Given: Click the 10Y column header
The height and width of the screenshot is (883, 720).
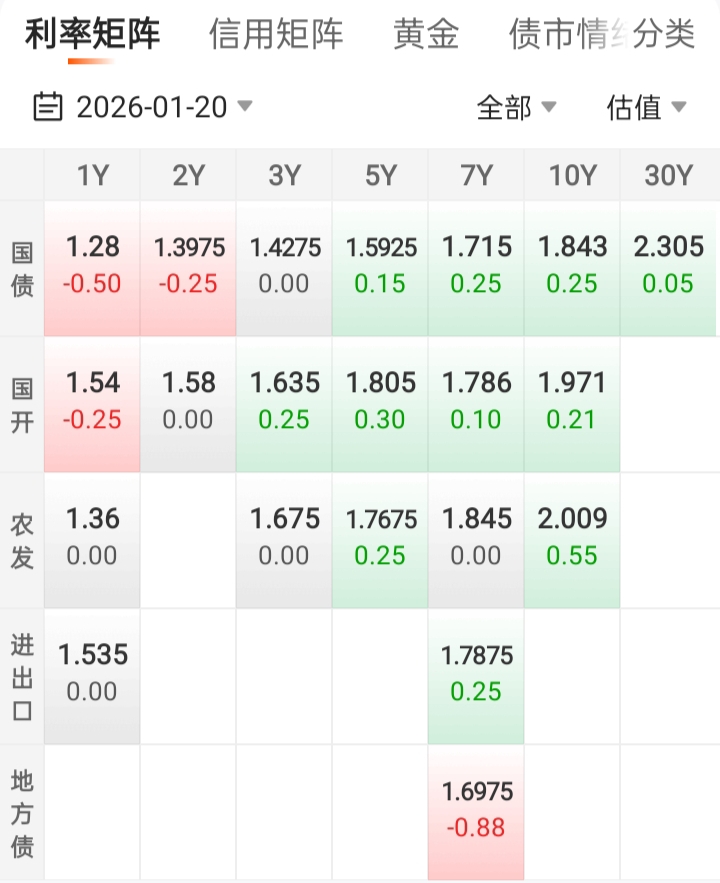Looking at the screenshot, I should 572,176.
